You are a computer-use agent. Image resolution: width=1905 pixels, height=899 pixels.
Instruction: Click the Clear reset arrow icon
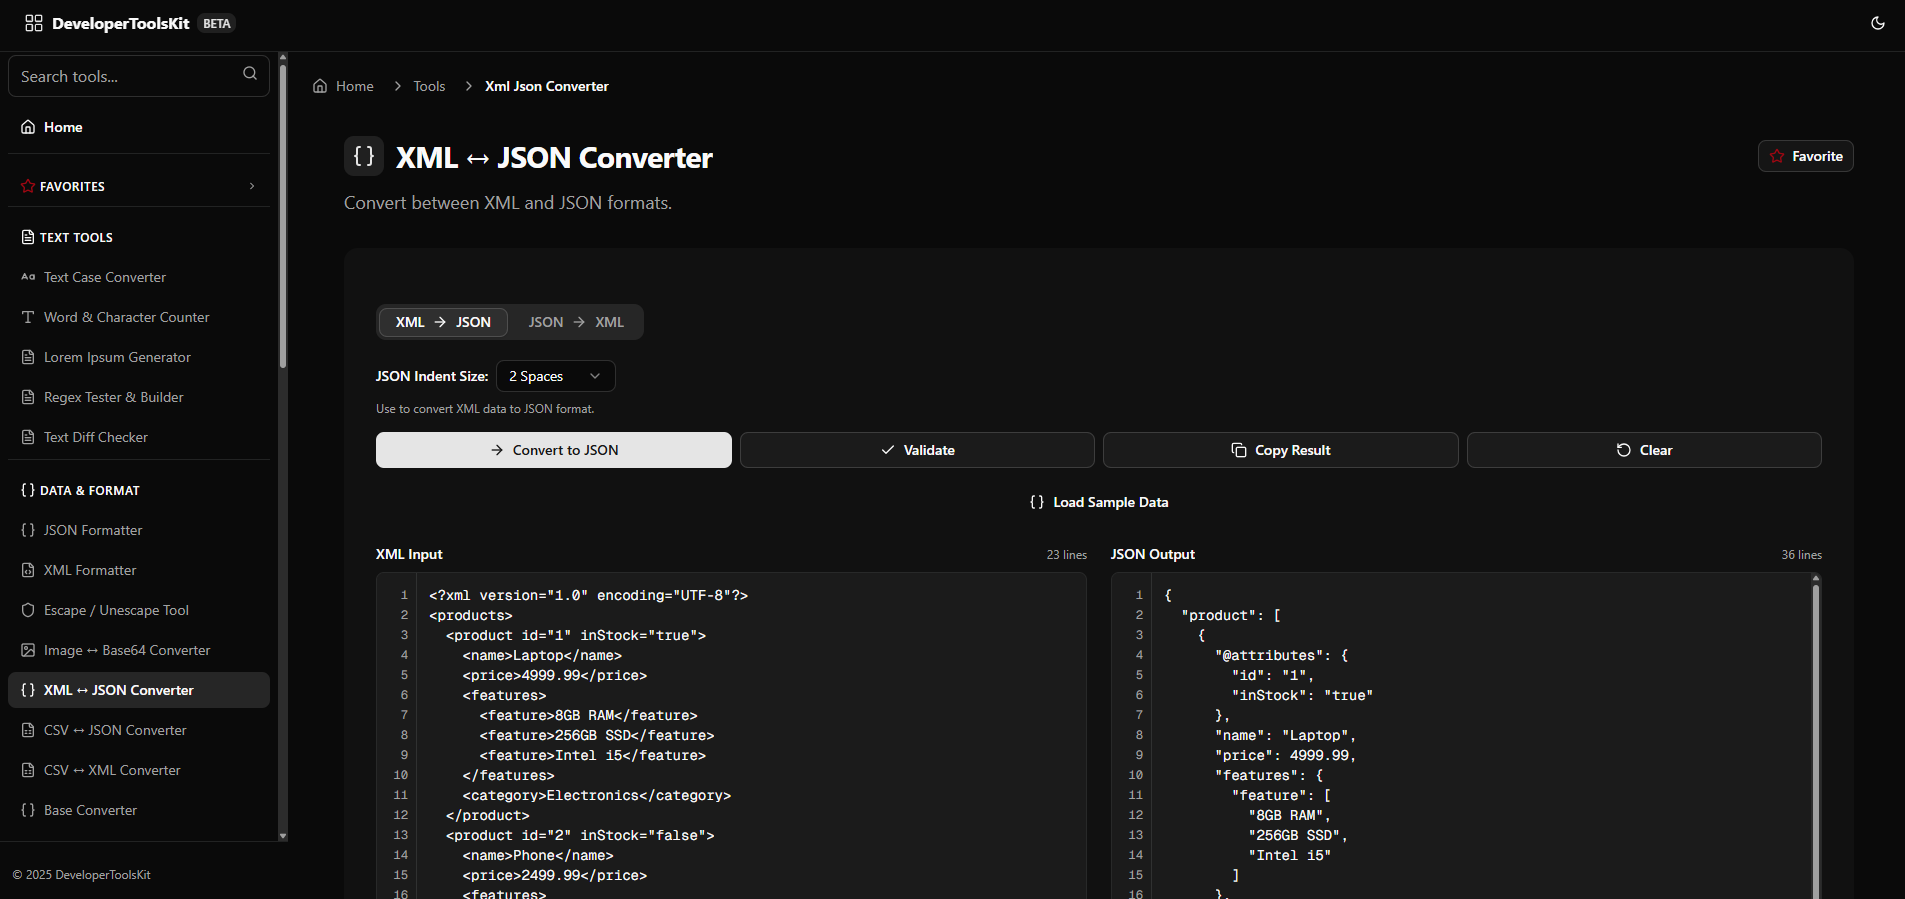tap(1624, 450)
